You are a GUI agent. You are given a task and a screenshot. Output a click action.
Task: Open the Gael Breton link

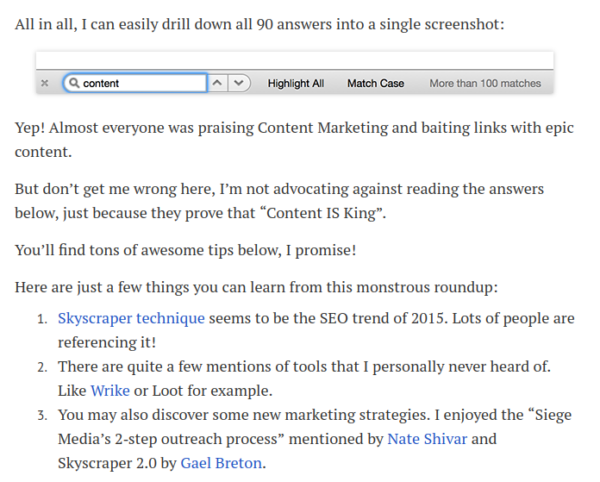point(221,463)
